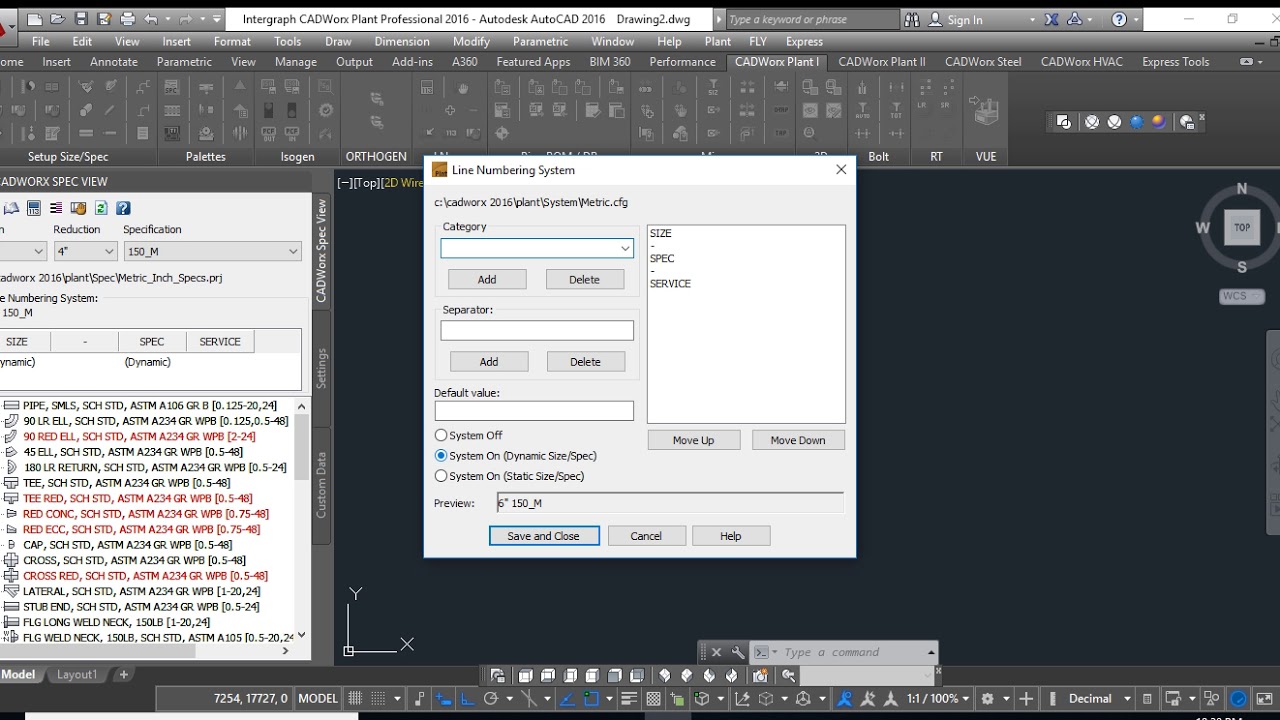Open the Specification dropdown showing 150_M

tap(212, 251)
